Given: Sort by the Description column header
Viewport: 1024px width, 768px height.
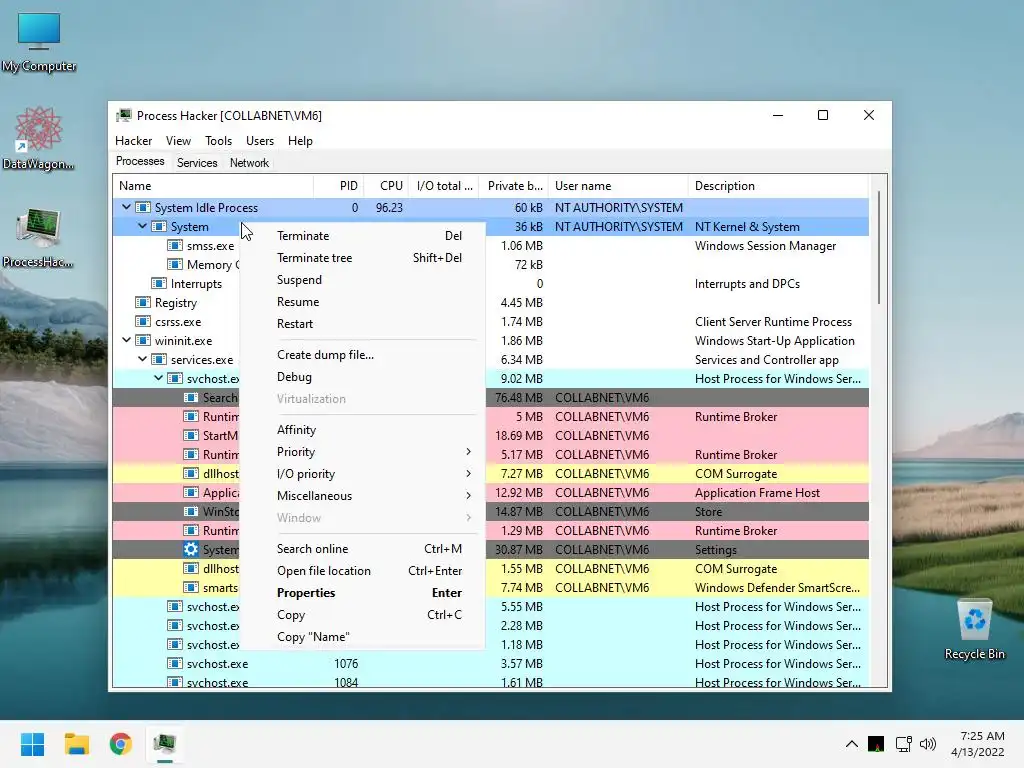Looking at the screenshot, I should tap(778, 185).
